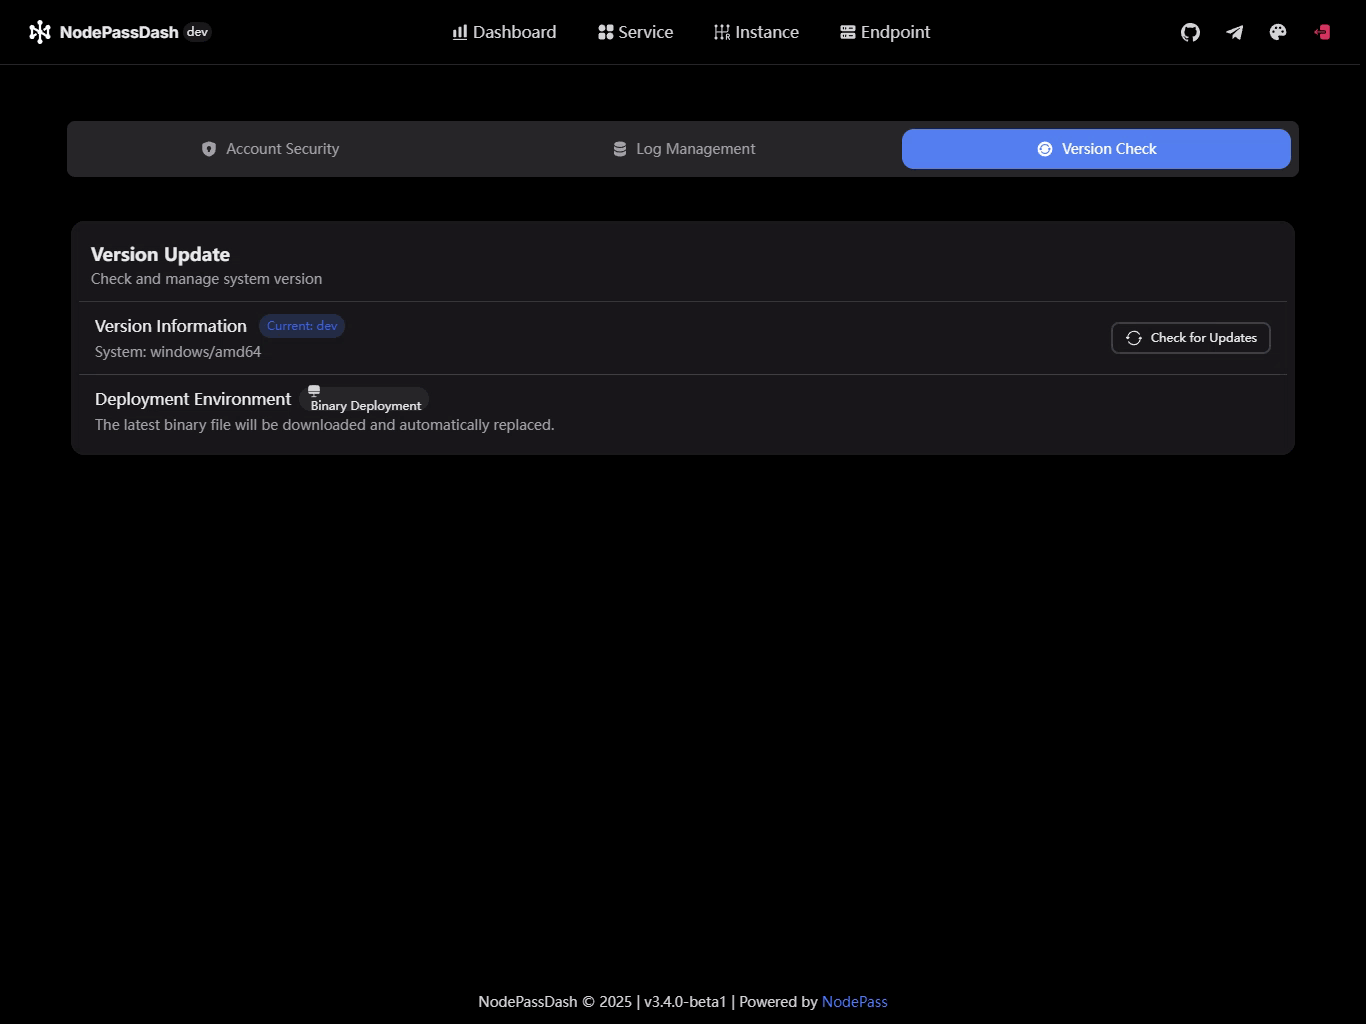Screen dimensions: 1366x1024
Task: Click the Version Update heading
Action: pyautogui.click(x=160, y=255)
